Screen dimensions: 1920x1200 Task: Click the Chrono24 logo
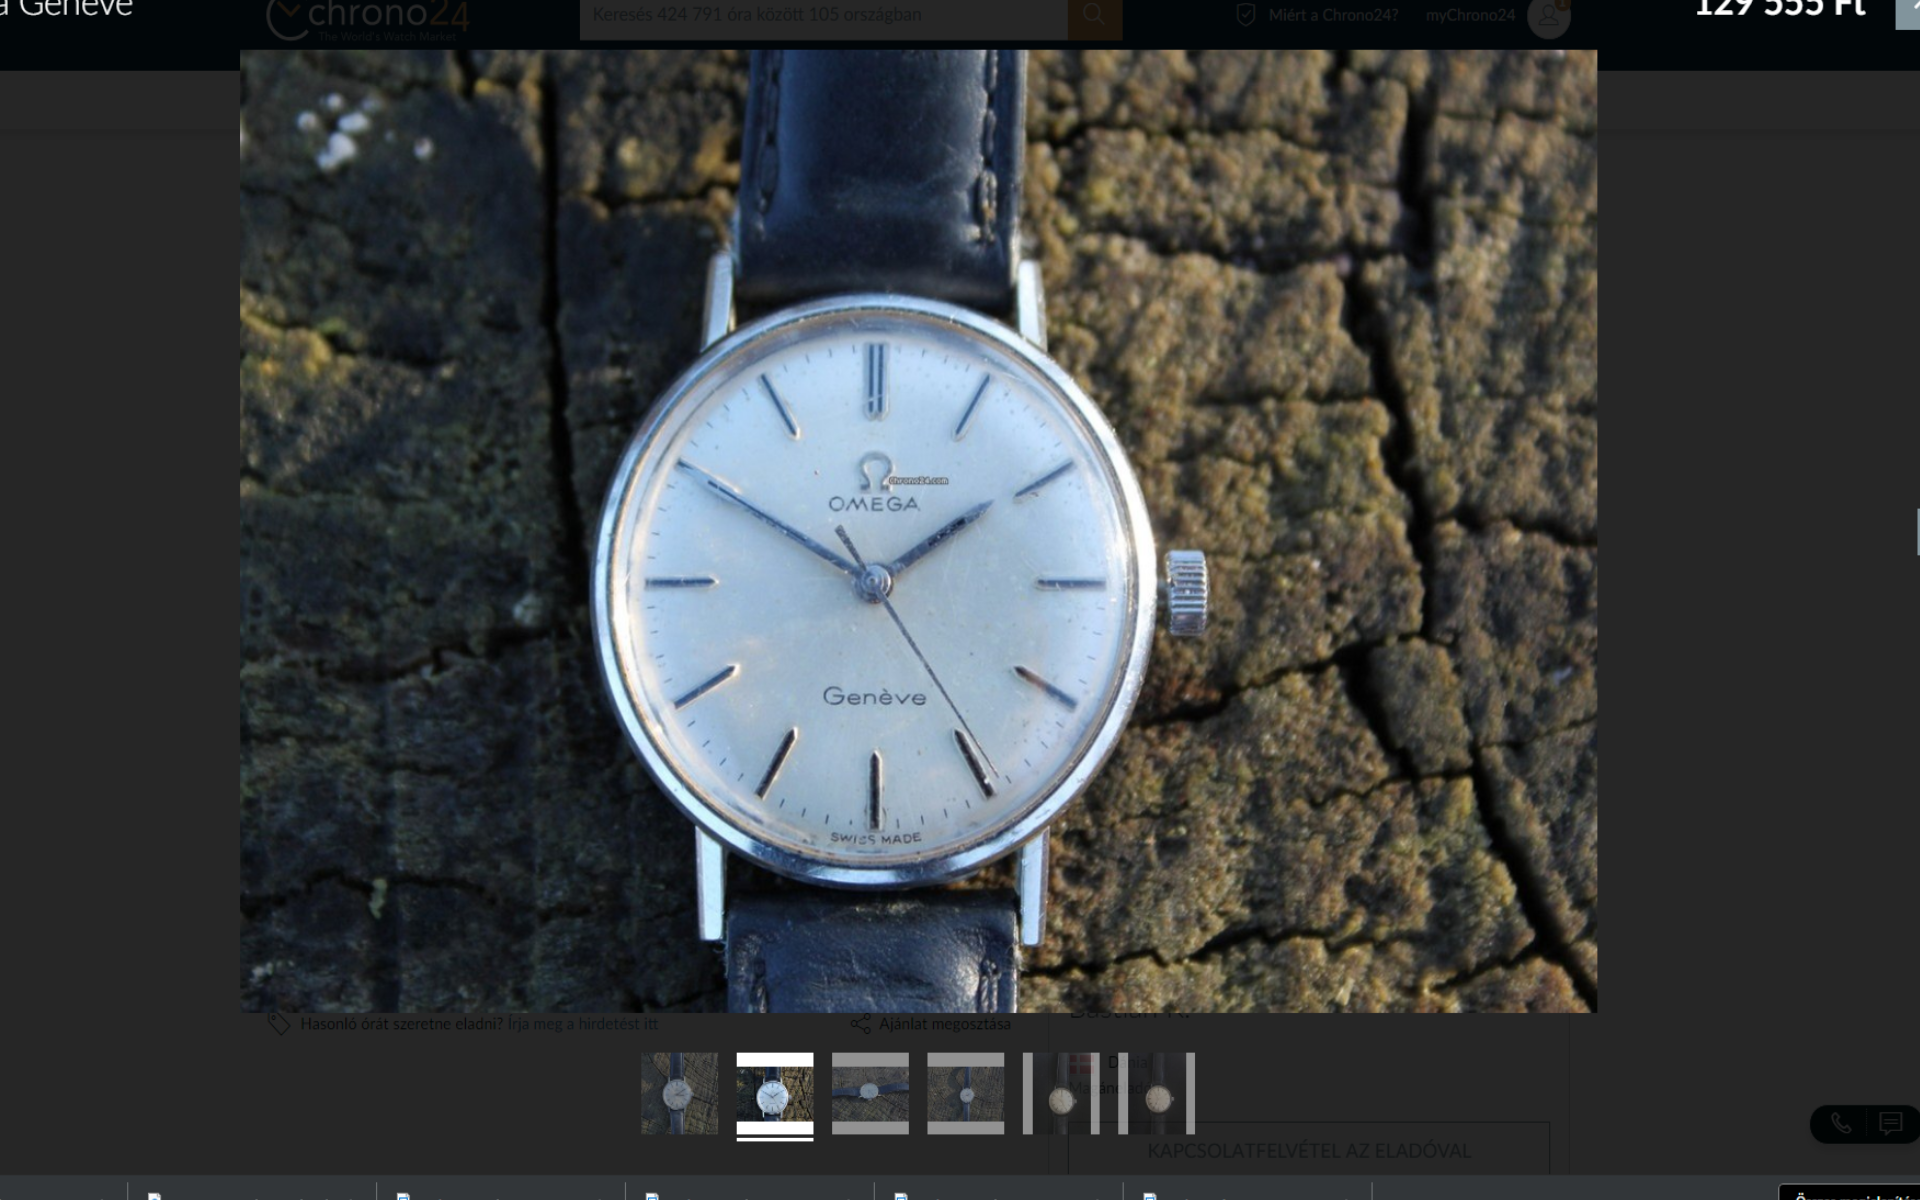[x=368, y=19]
